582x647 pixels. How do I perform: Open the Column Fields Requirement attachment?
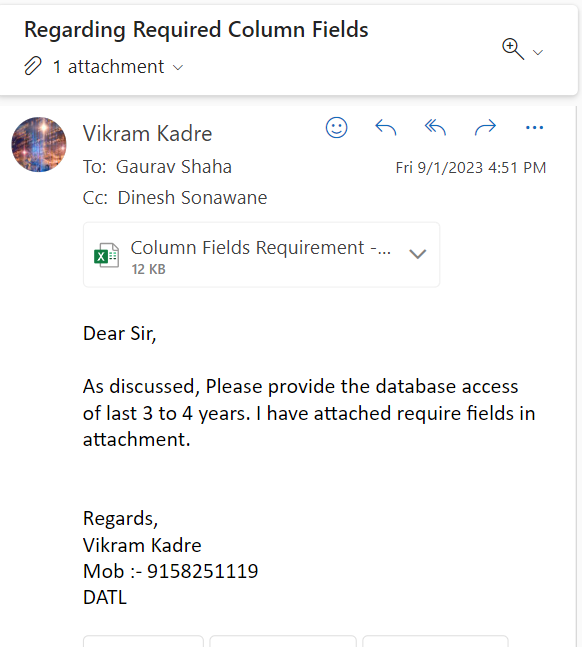261,255
